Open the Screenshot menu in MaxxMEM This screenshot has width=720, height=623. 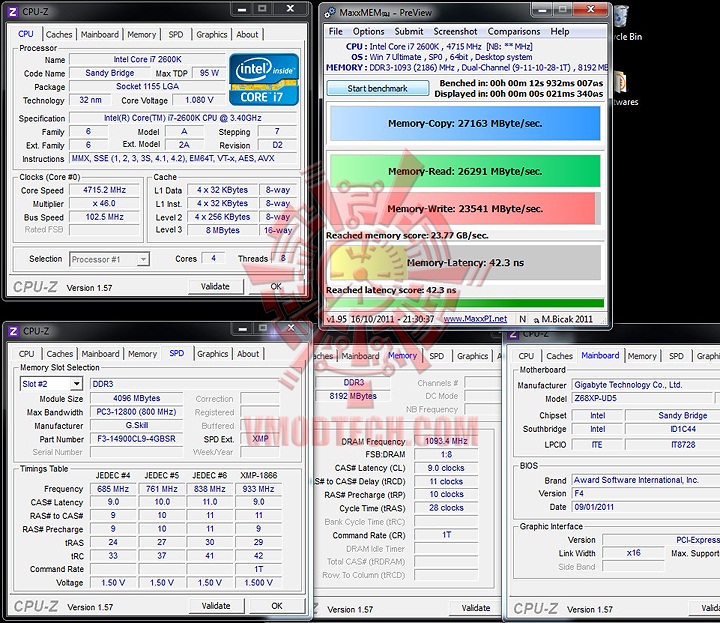455,31
